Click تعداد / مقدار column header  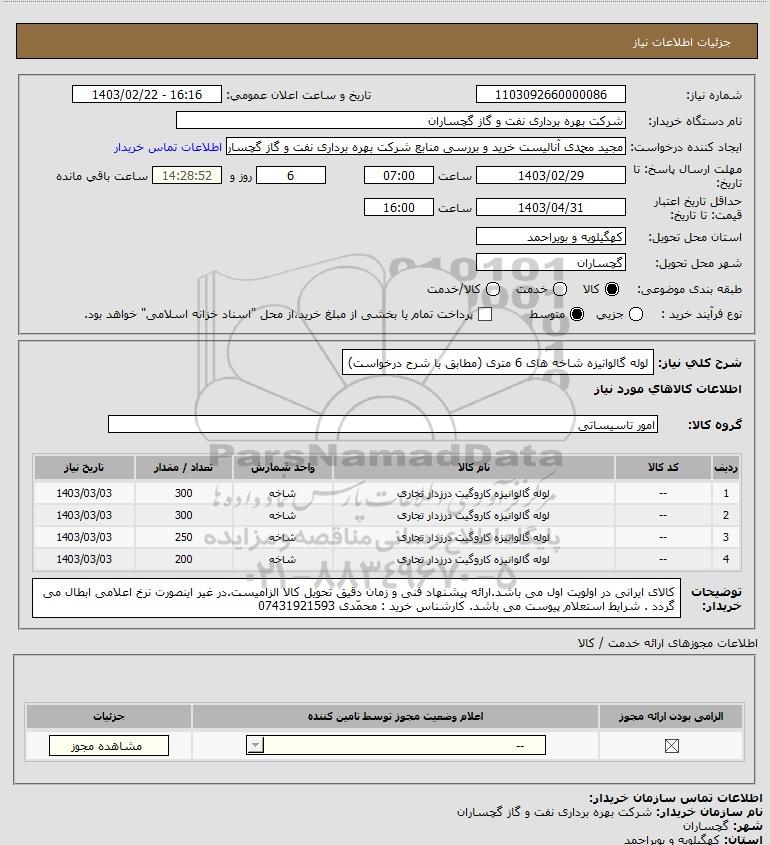coord(183,467)
